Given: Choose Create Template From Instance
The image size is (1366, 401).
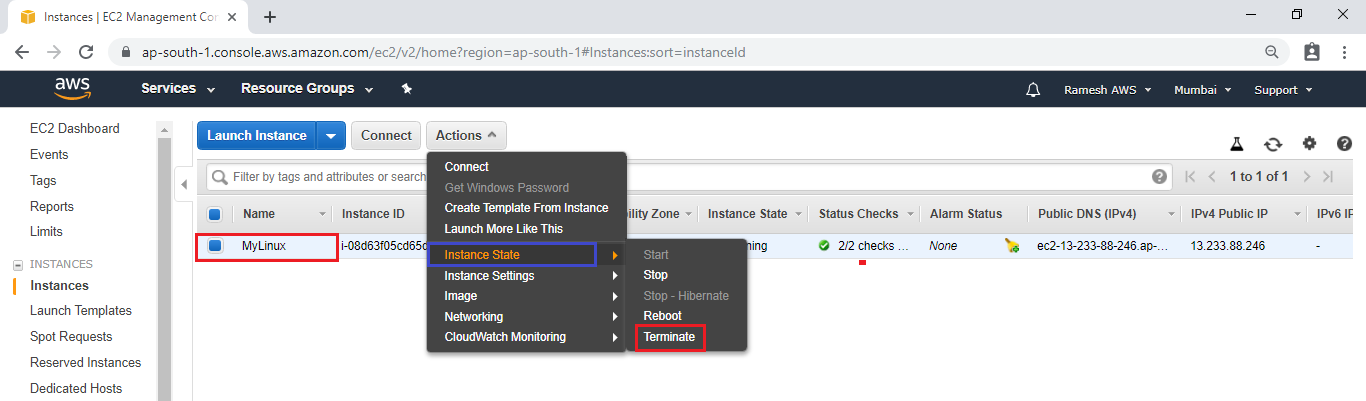Looking at the screenshot, I should pyautogui.click(x=526, y=208).
